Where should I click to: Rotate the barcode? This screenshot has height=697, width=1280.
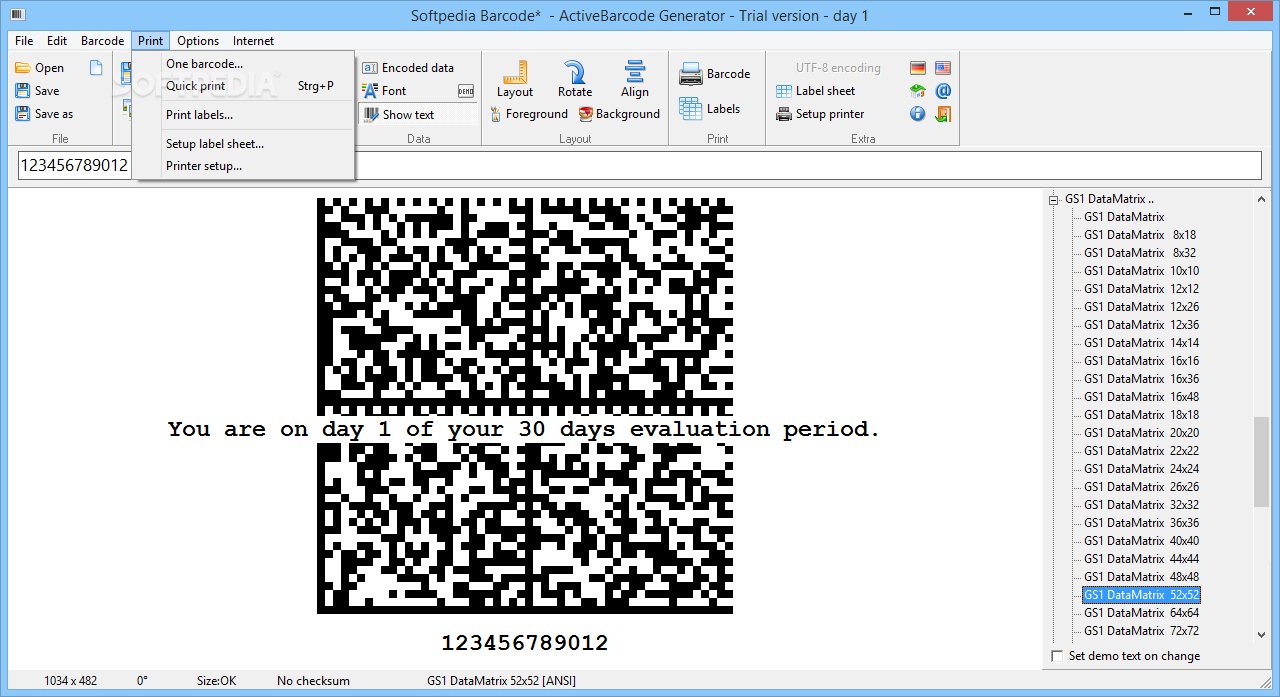pos(575,79)
